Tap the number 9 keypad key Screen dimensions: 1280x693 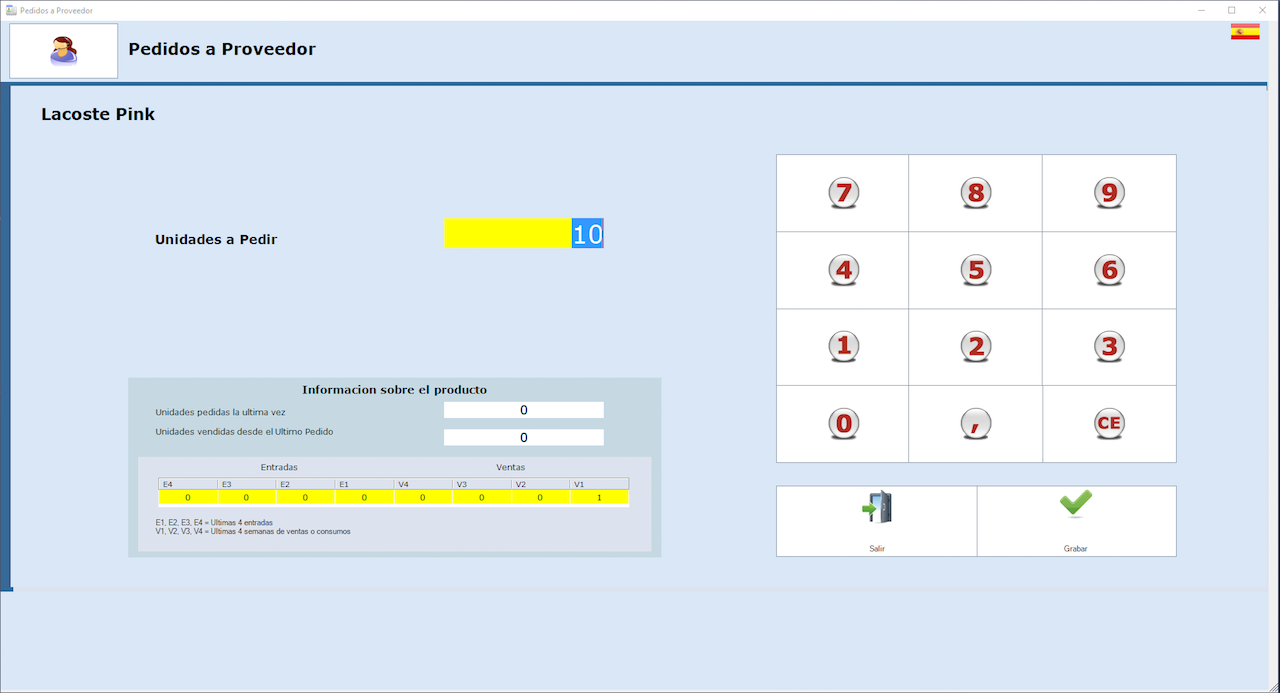(1109, 193)
